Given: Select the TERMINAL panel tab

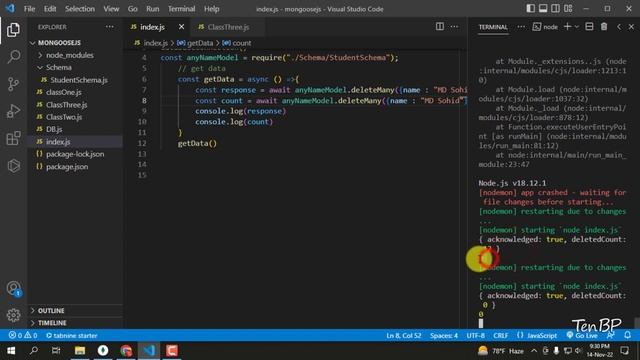Looking at the screenshot, I should coord(493,27).
